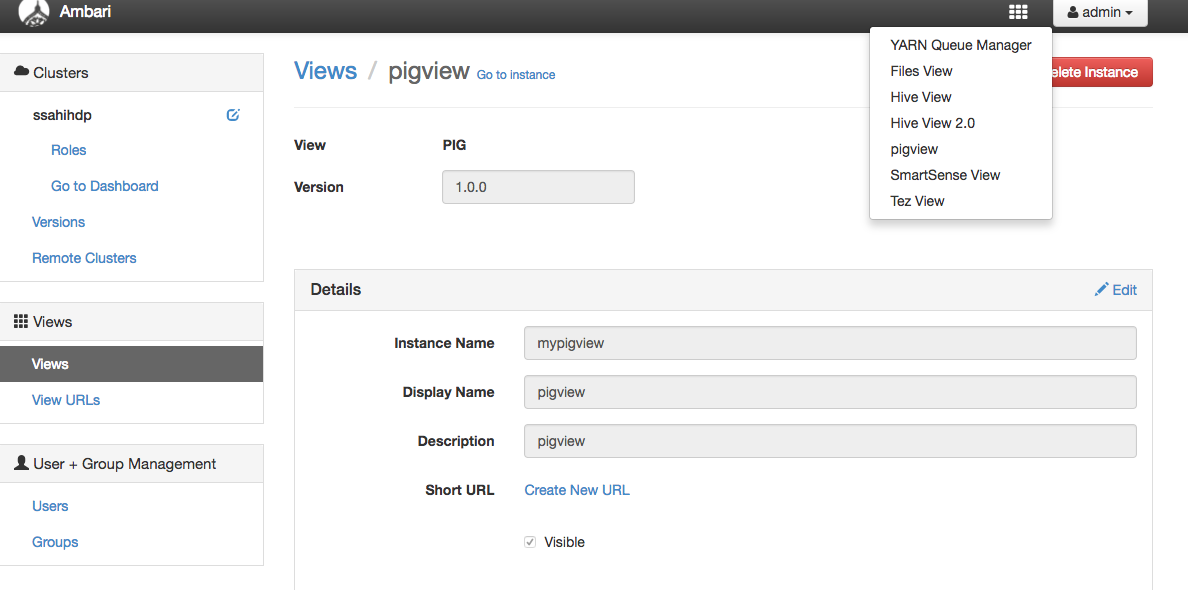Click the admin user icon in top bar
Viewport: 1188px width, 590px height.
pyautogui.click(x=1073, y=12)
